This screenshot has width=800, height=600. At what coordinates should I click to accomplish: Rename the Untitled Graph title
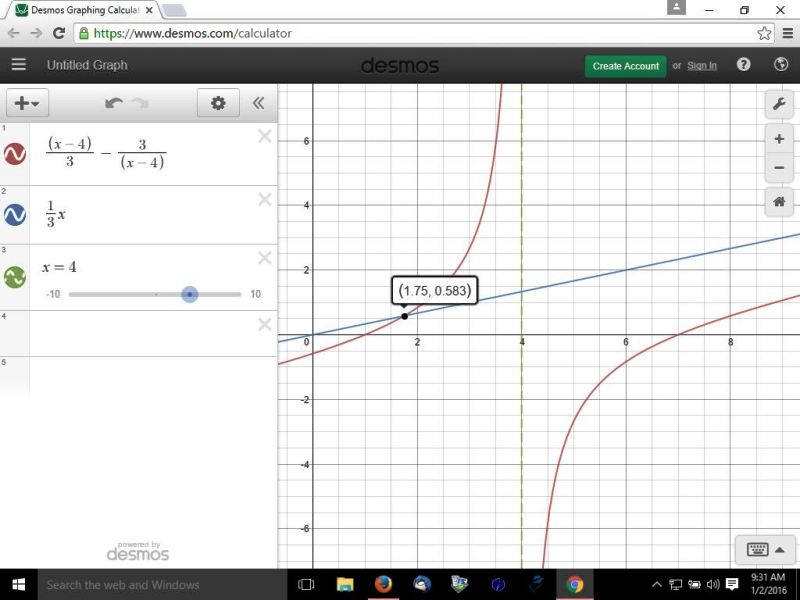[87, 65]
